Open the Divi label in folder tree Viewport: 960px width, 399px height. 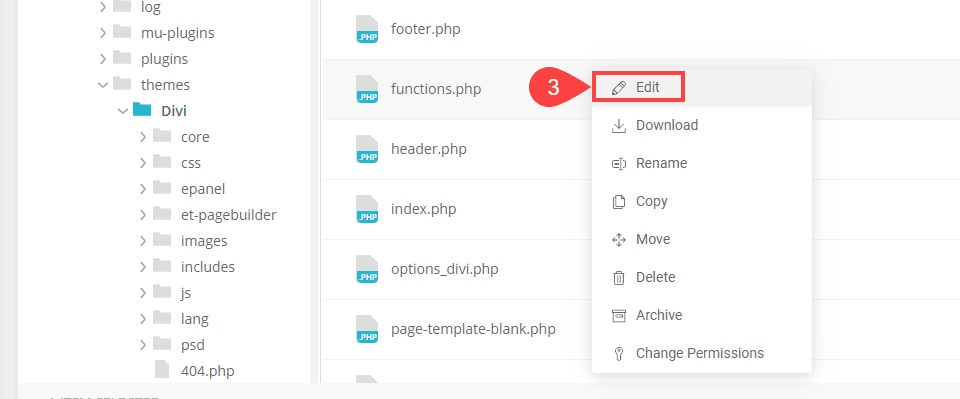(x=174, y=111)
